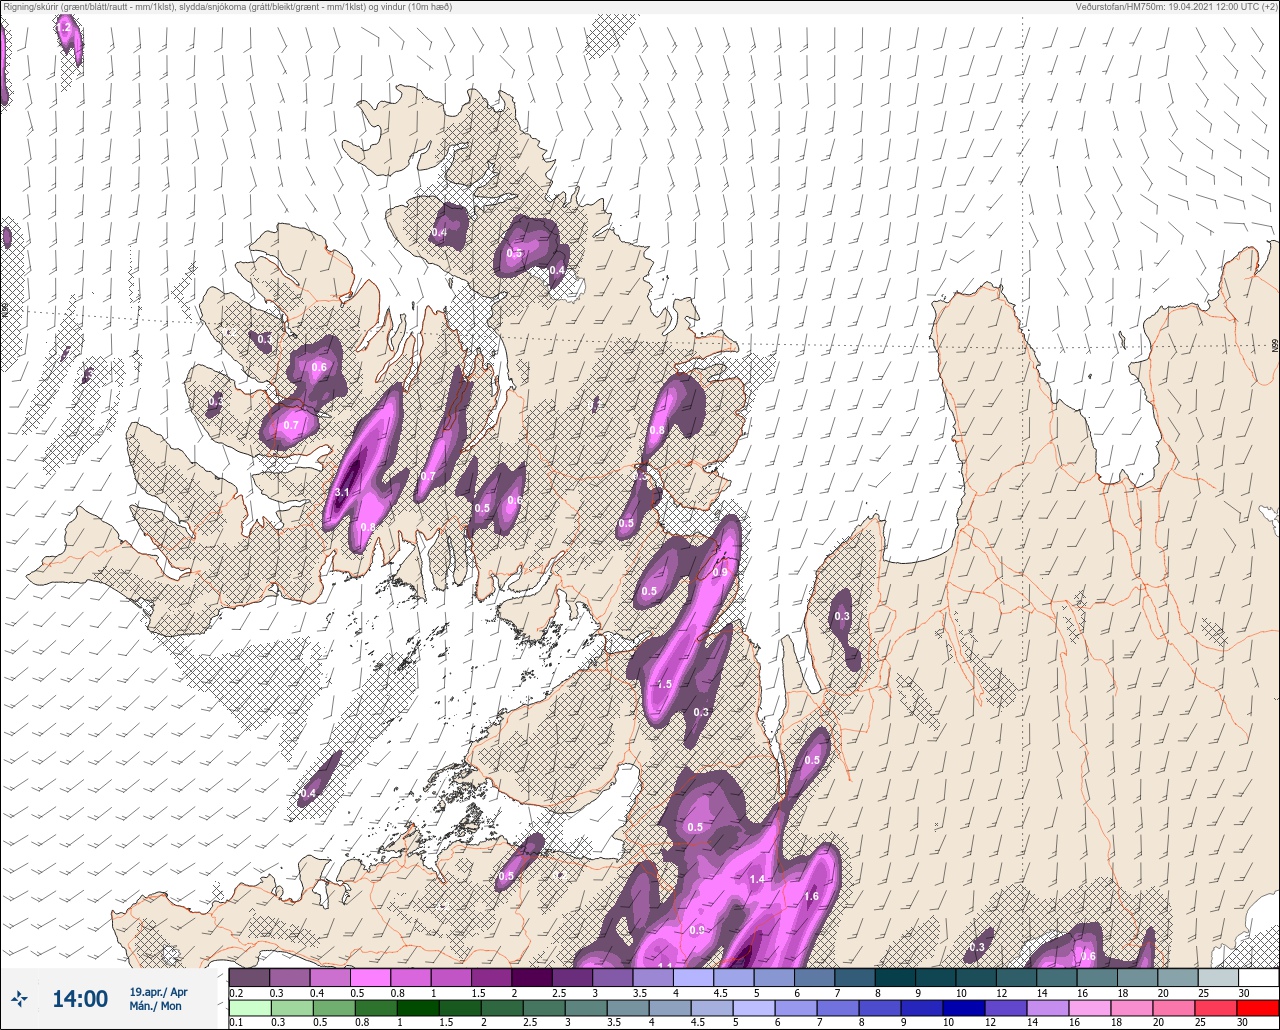Select the weekday text 'Mán./ Mon'

[x=156, y=1006]
